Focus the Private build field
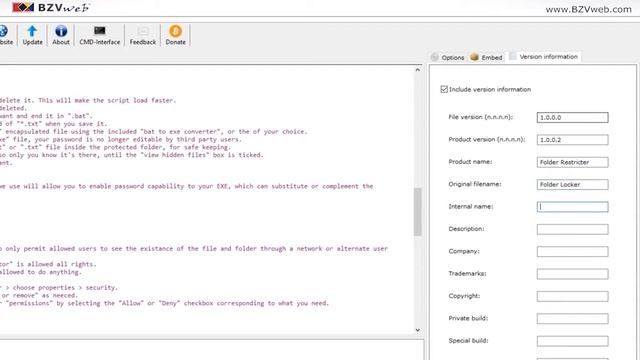 tap(572, 318)
